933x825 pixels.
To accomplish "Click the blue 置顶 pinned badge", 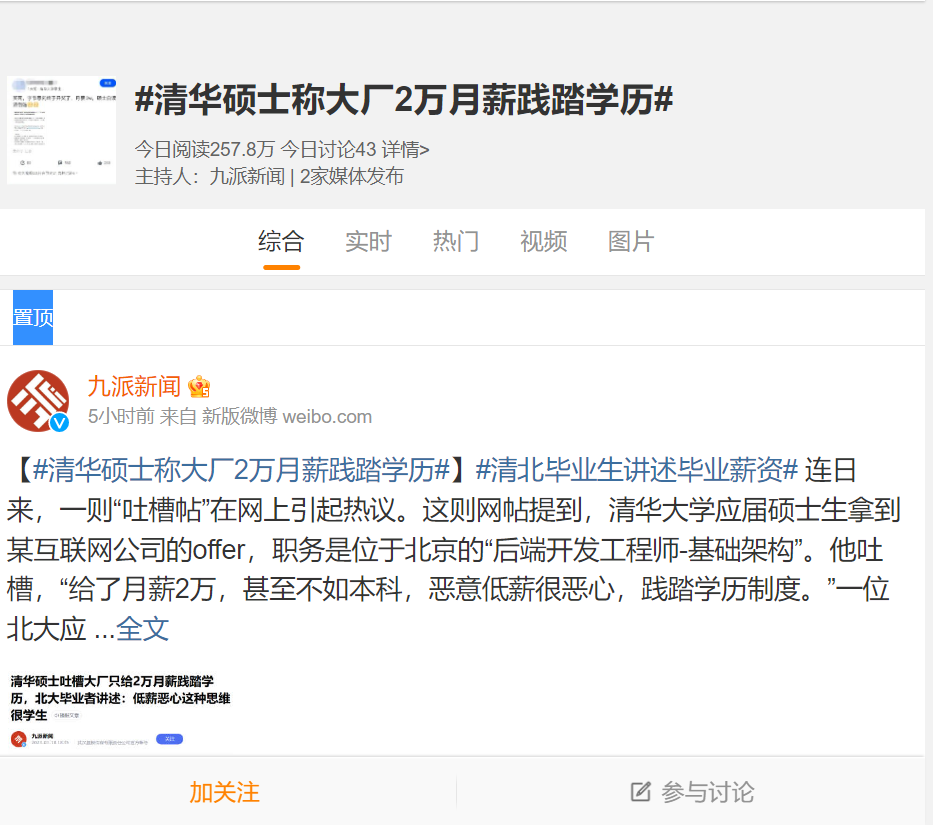I will (x=33, y=317).
